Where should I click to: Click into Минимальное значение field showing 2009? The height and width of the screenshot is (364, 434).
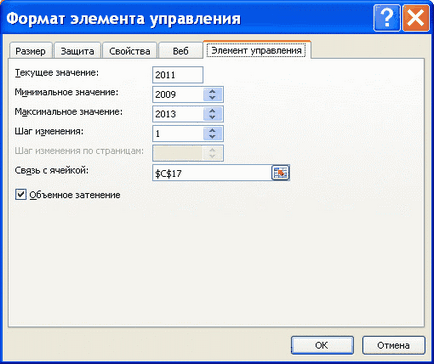178,95
